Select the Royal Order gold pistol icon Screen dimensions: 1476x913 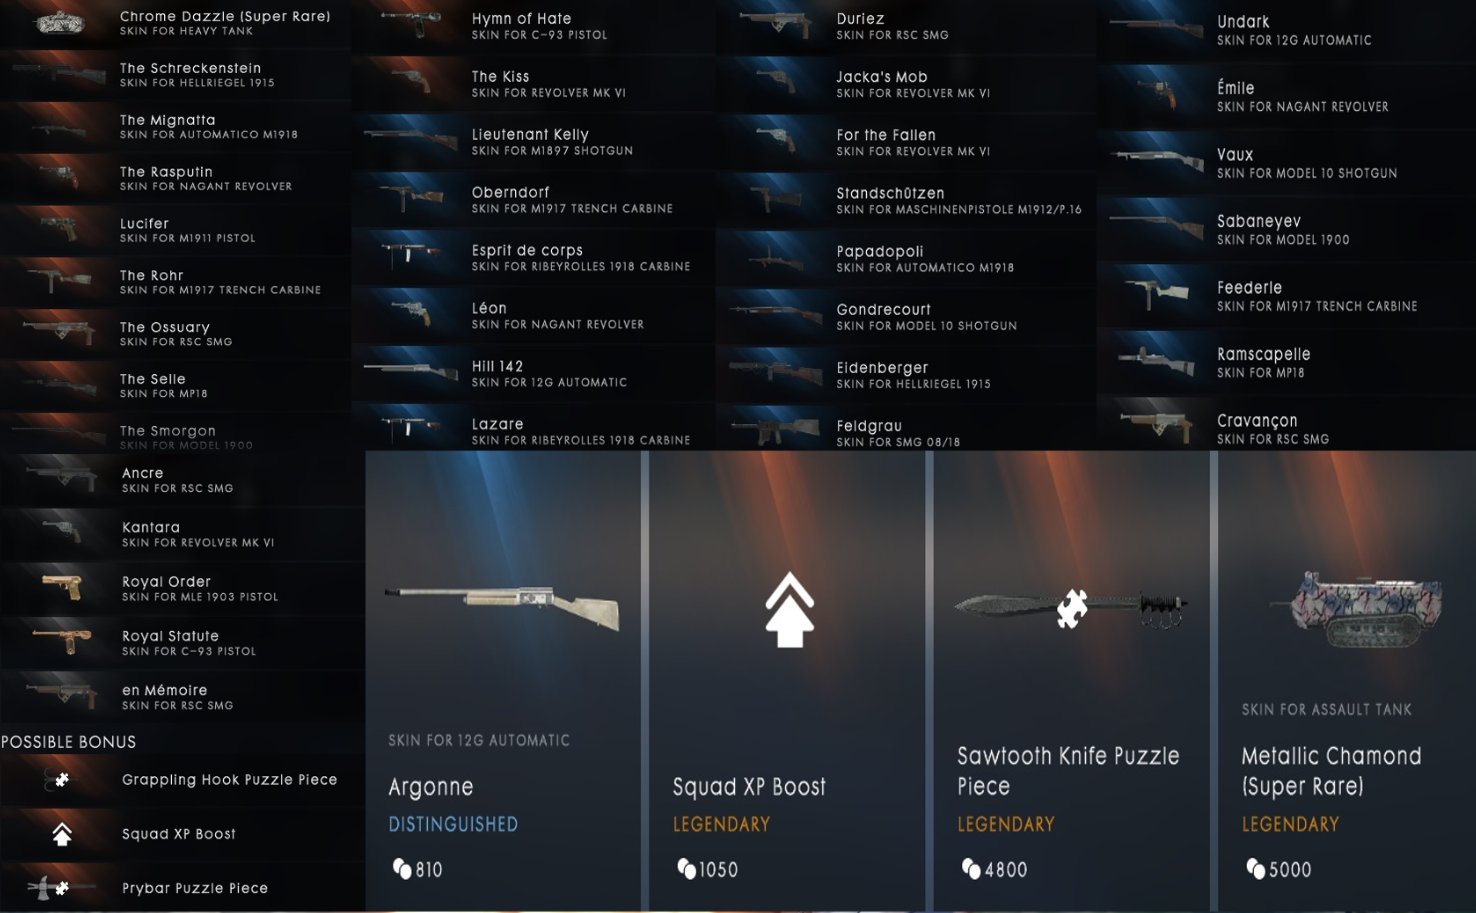pos(61,587)
